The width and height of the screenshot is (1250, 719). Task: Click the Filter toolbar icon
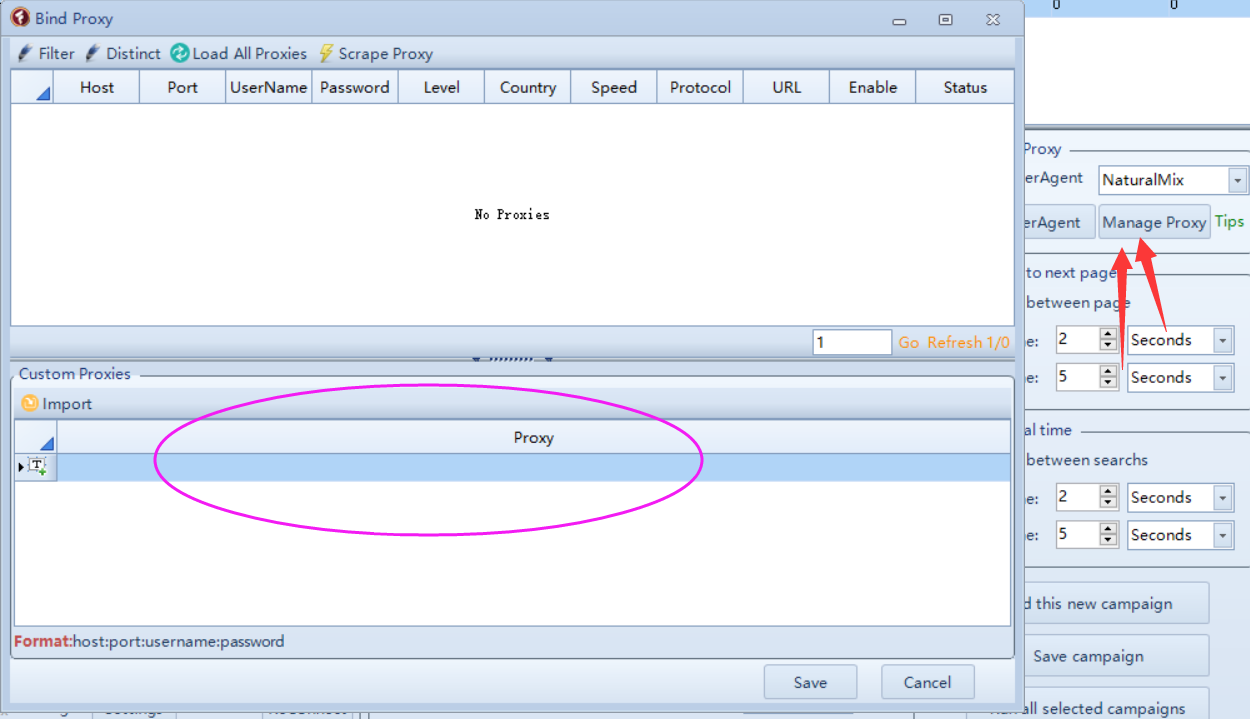point(25,54)
